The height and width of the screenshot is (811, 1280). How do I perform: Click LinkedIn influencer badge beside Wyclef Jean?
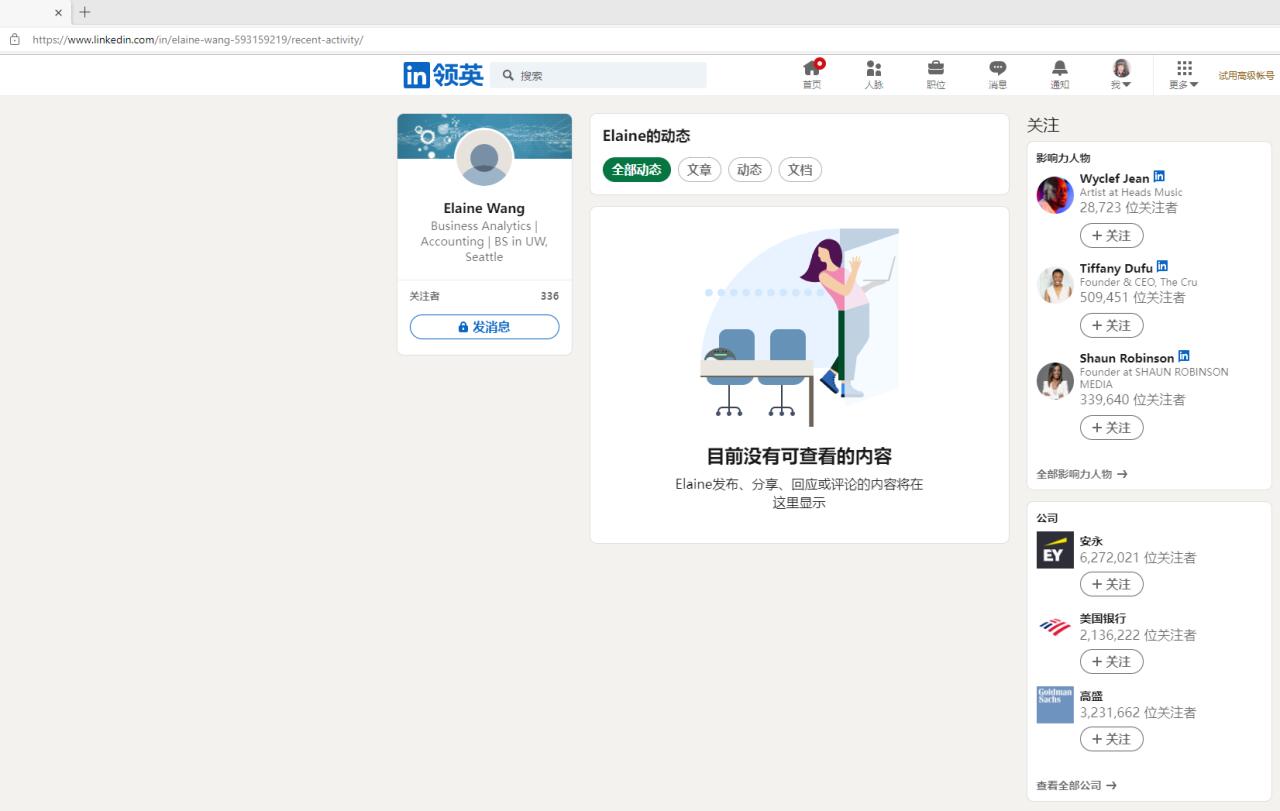click(x=1159, y=176)
